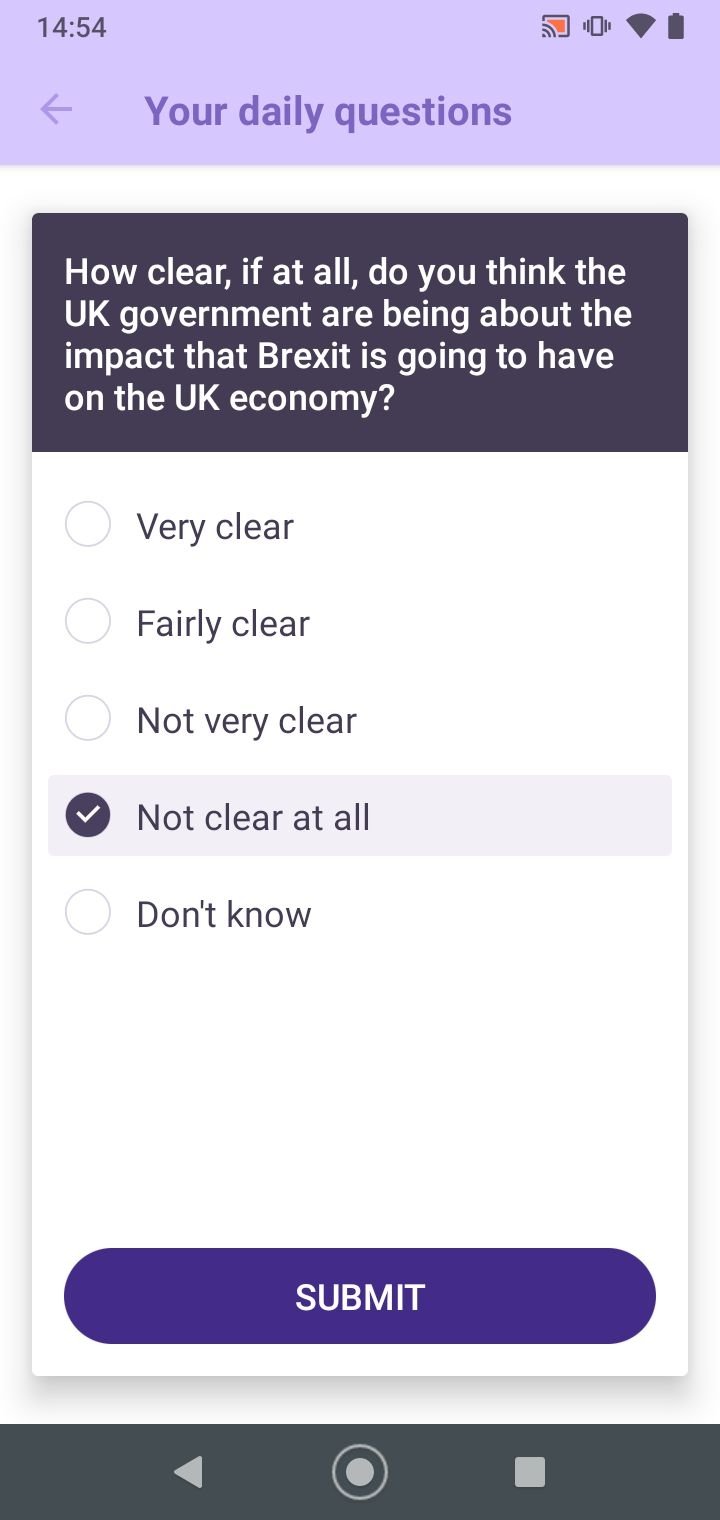Tap the Wi-Fi signal status icon

click(640, 27)
